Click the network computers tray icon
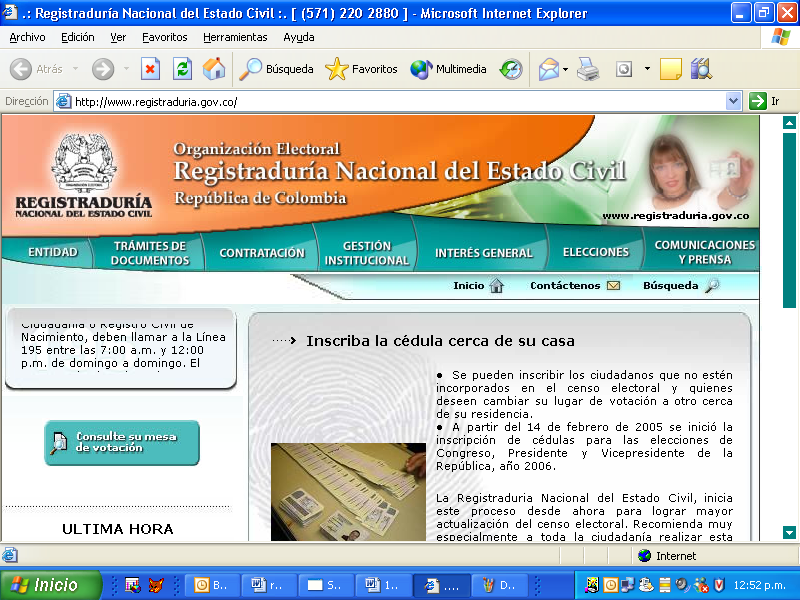This screenshot has width=800, height=600. point(628,585)
